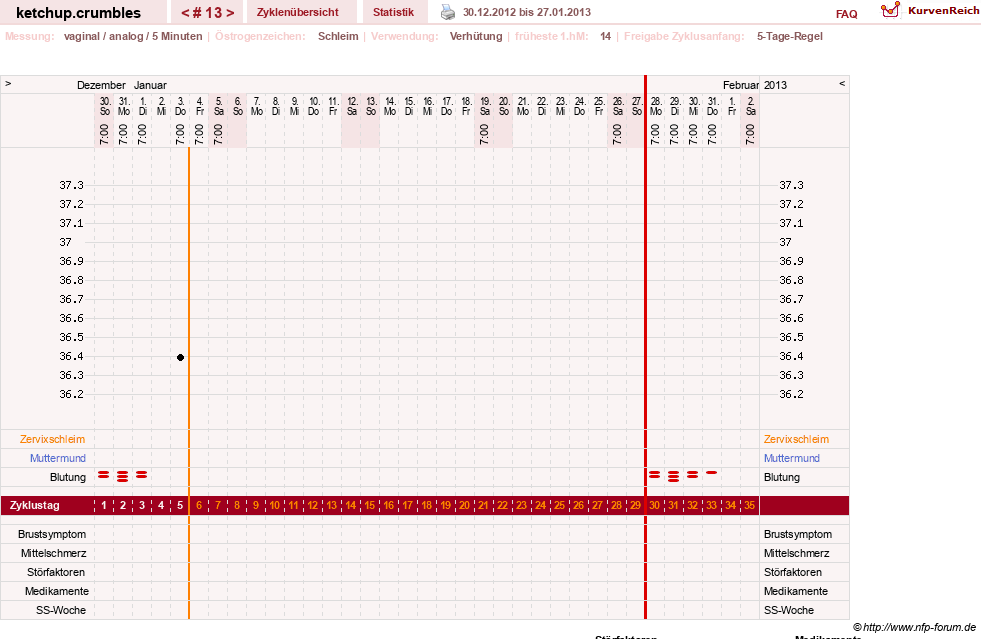Click the left Zervixschleim row label
This screenshot has height=639, width=981.
click(53, 439)
